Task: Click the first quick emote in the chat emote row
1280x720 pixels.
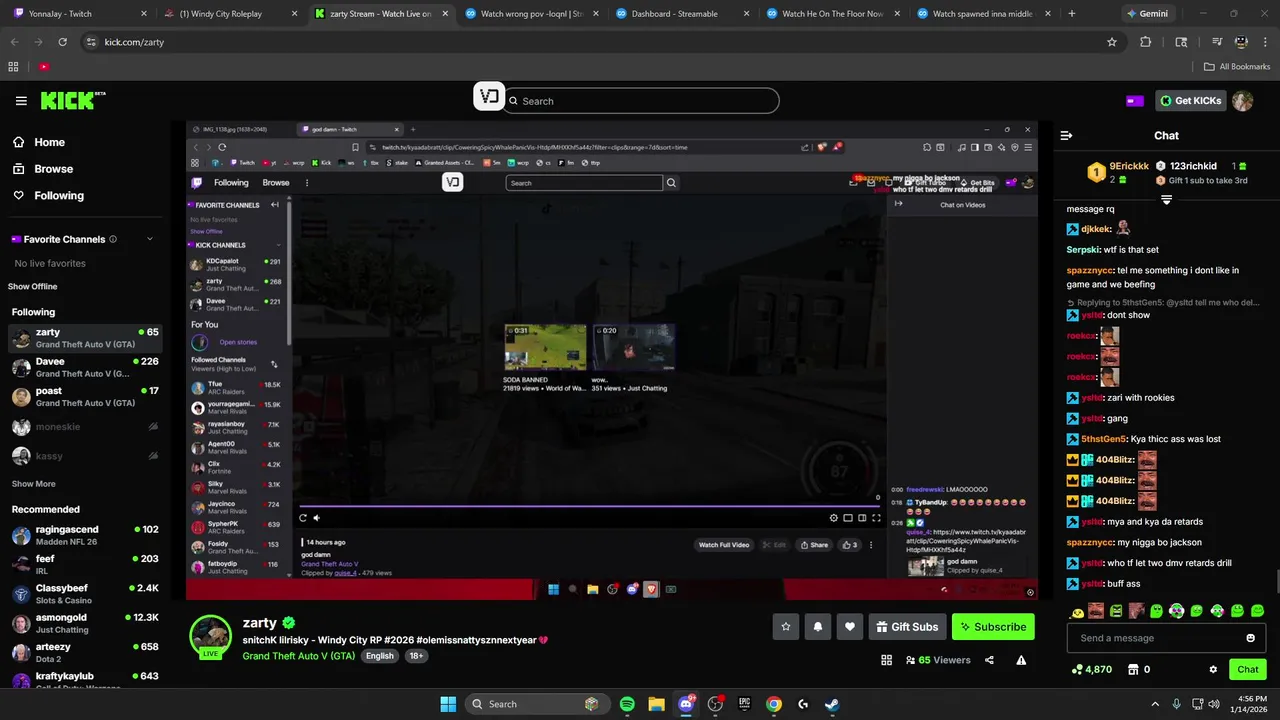Action: tap(1077, 611)
